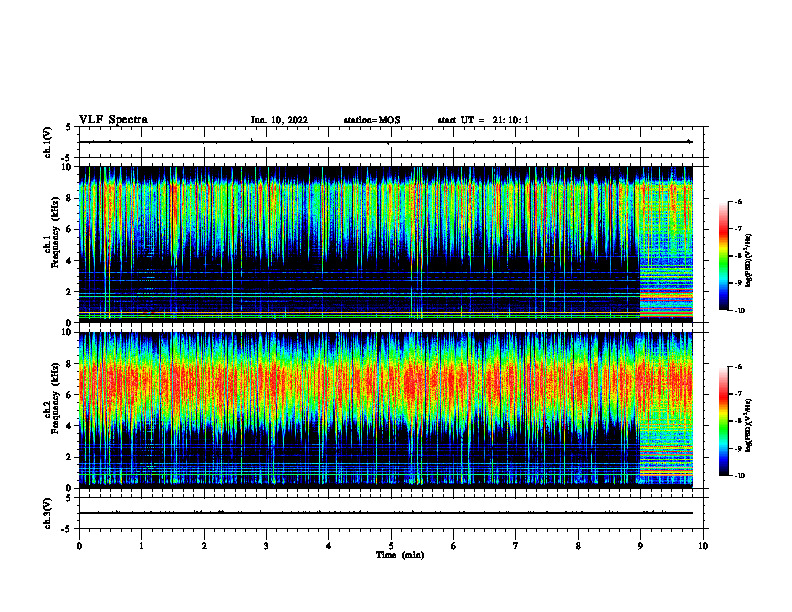
Task: Click the ch.1 colorbar log(PSD) unit label
Action: pos(748,261)
